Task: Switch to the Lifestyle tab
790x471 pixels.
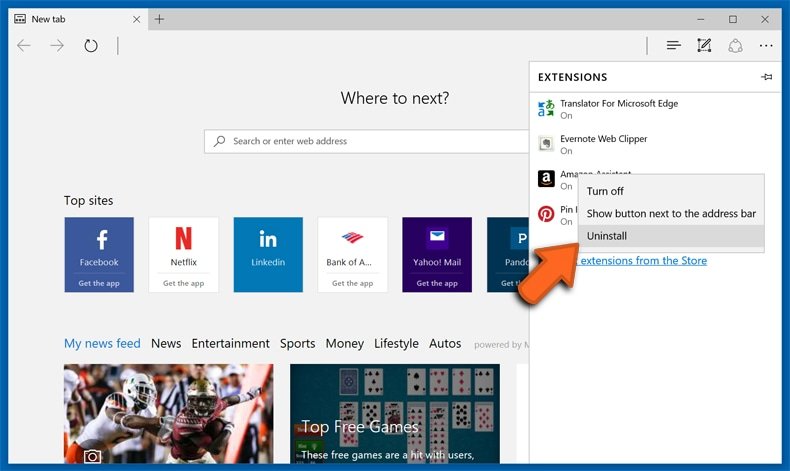Action: (x=397, y=344)
